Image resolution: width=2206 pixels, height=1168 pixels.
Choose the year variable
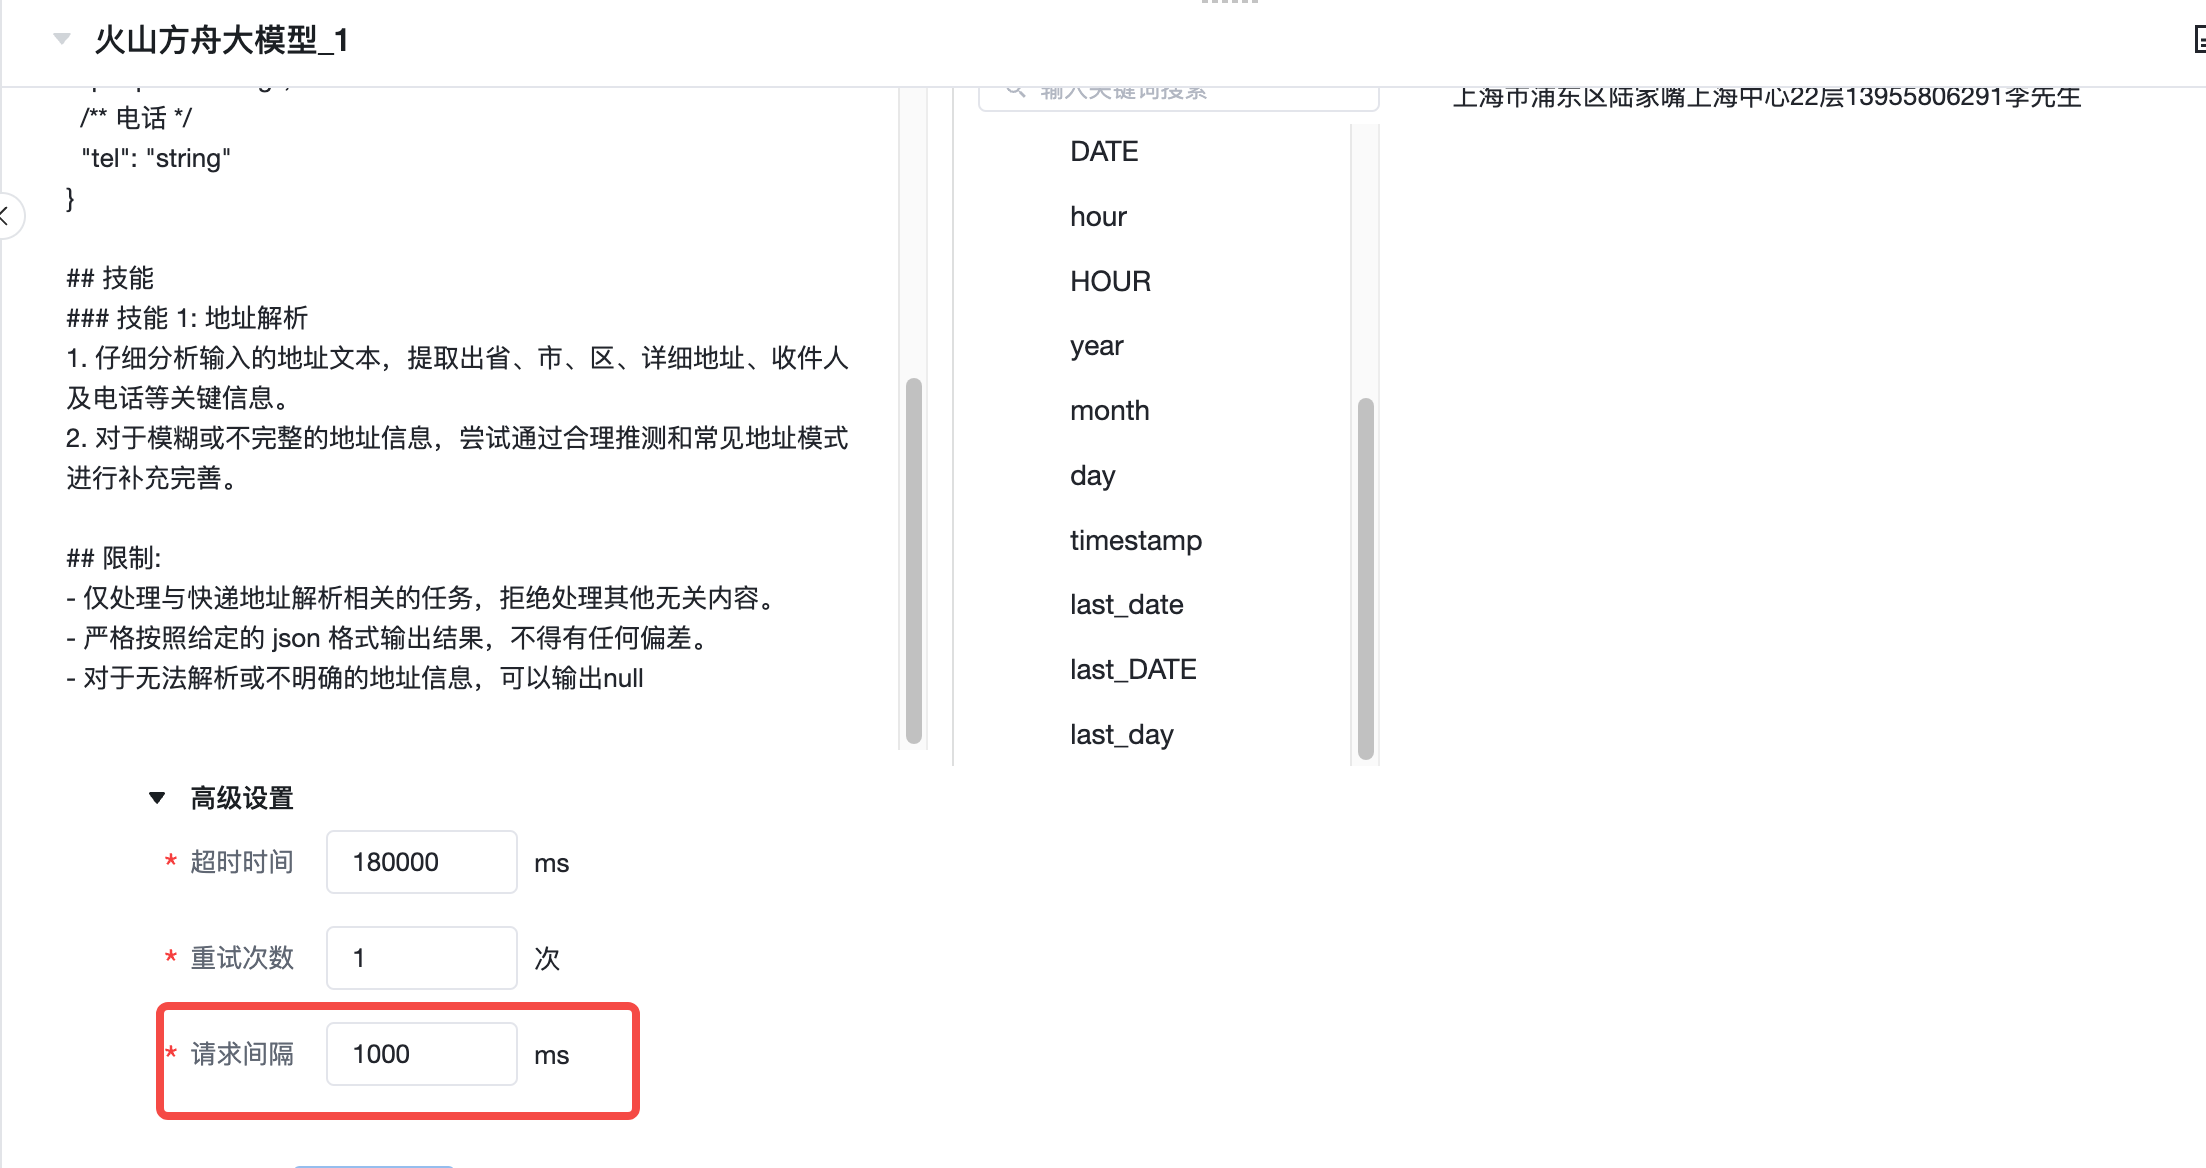tap(1096, 346)
